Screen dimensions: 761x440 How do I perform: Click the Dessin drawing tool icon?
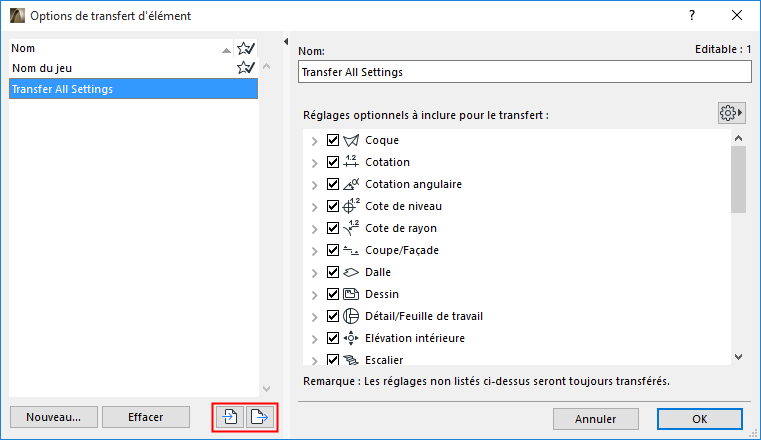351,294
